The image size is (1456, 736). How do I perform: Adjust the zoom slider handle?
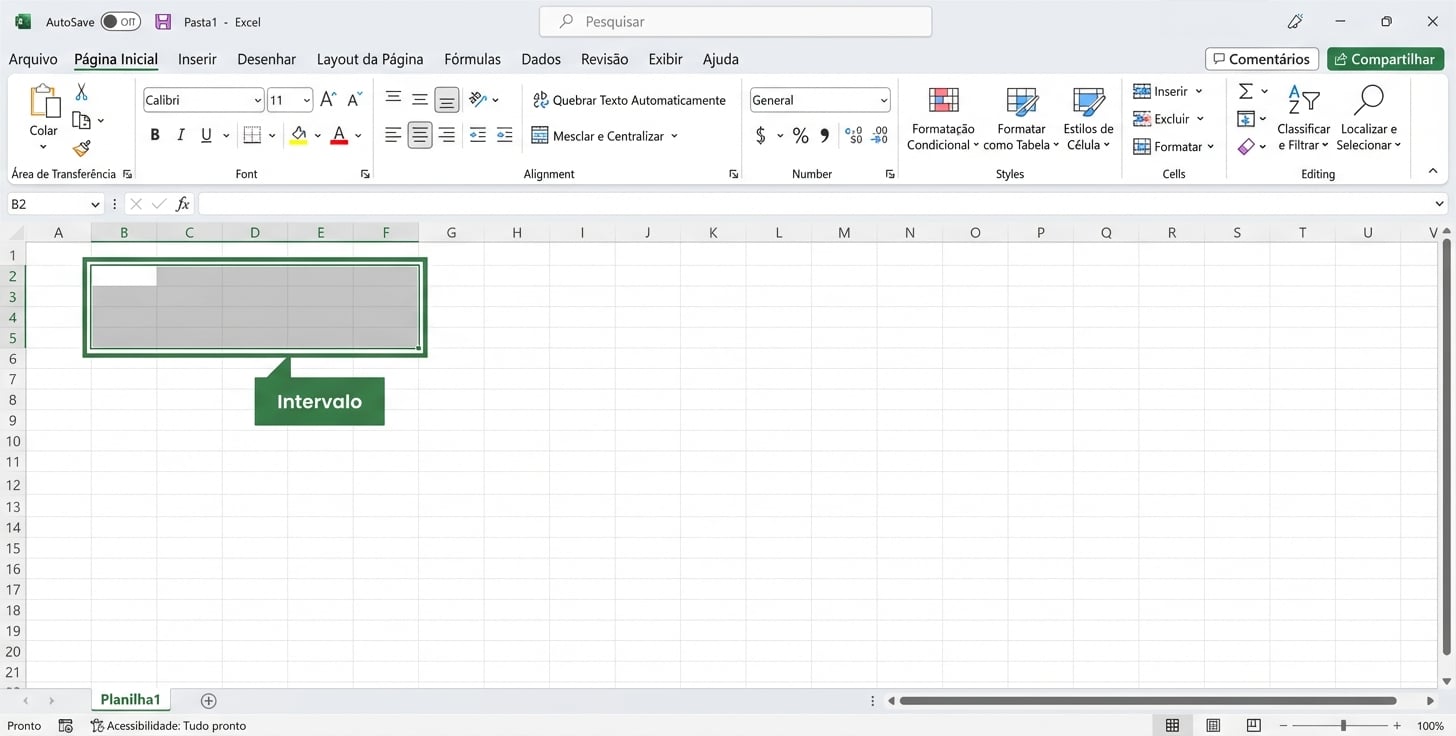click(x=1343, y=725)
